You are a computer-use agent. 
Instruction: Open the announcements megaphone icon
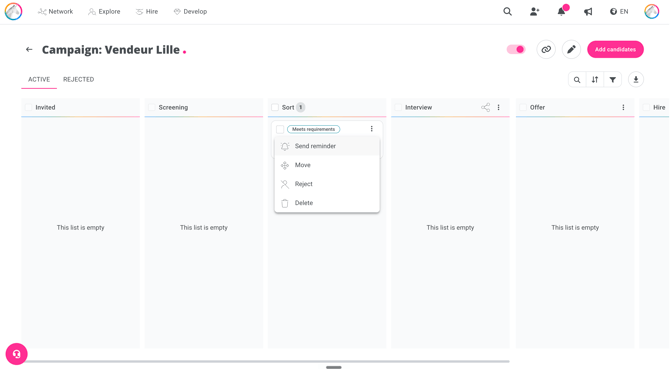pos(588,12)
